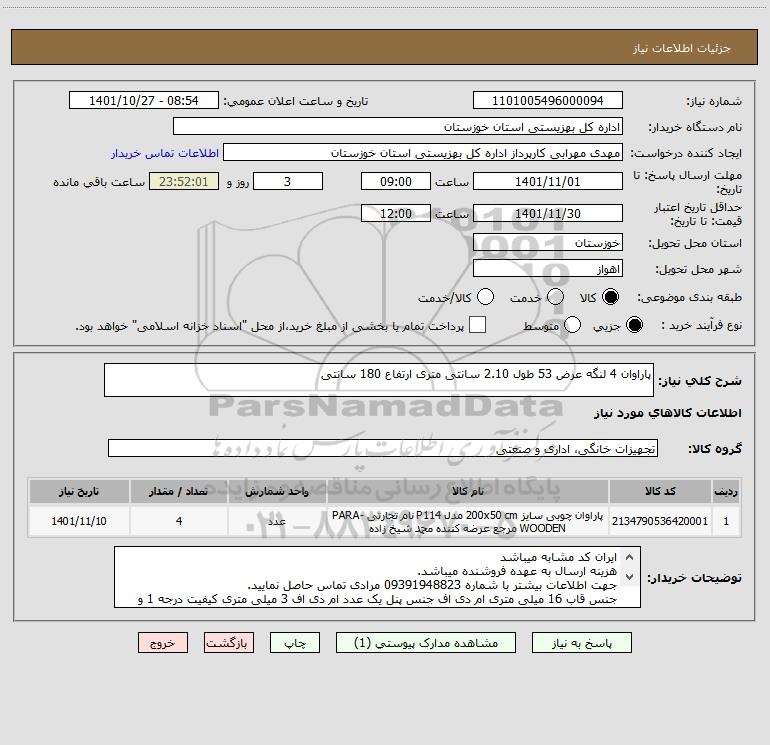Click the delivery province field خوزستان

(x=548, y=243)
